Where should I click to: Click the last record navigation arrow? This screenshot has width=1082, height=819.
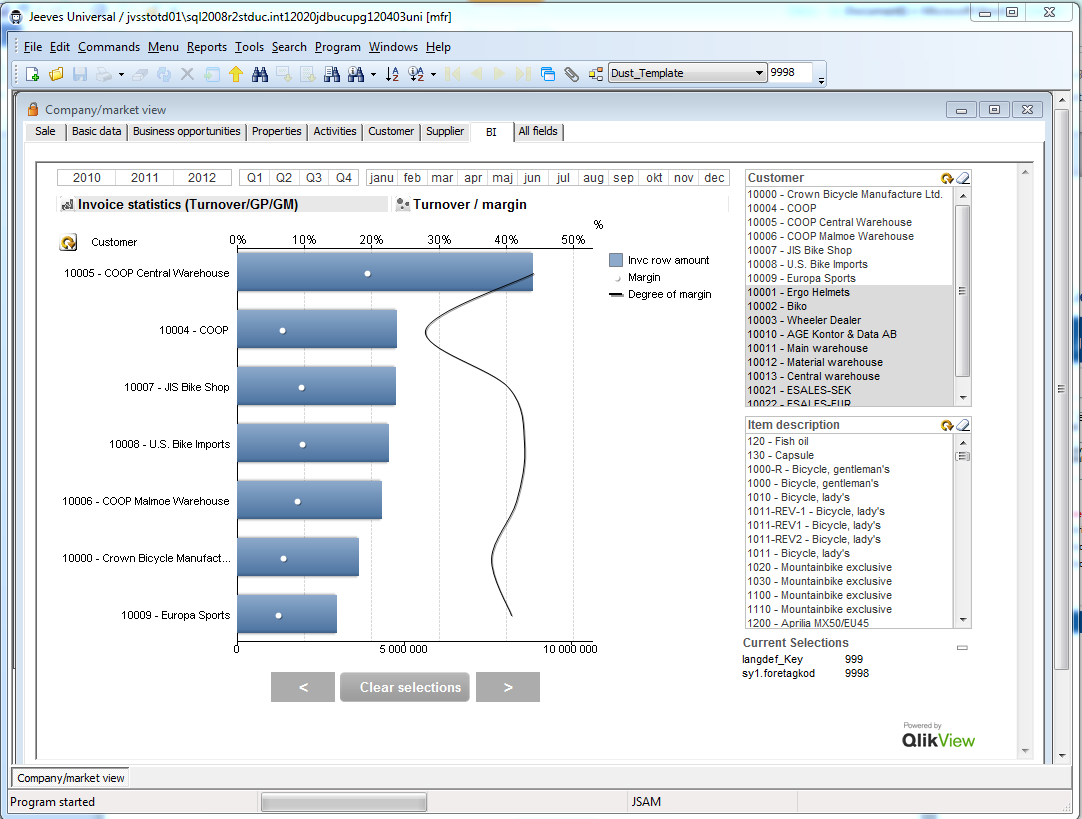524,74
